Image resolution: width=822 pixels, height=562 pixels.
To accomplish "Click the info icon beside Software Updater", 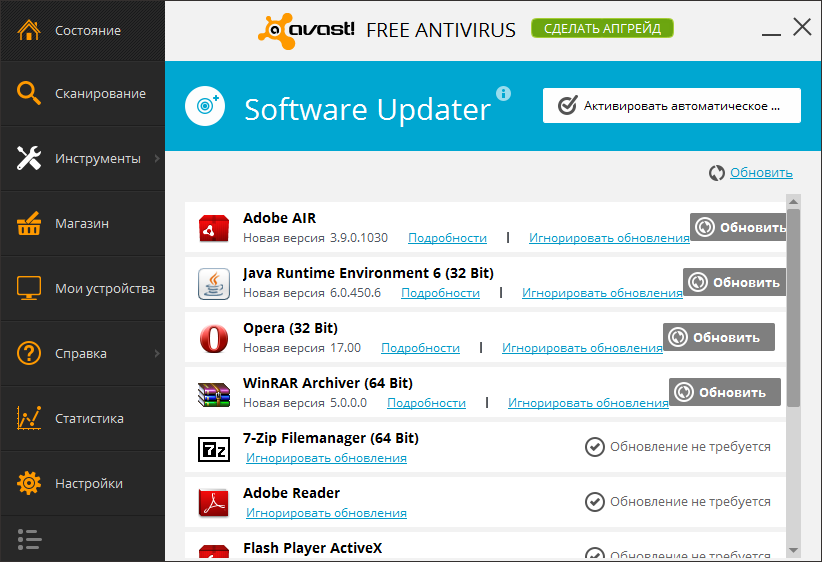I will (x=503, y=93).
